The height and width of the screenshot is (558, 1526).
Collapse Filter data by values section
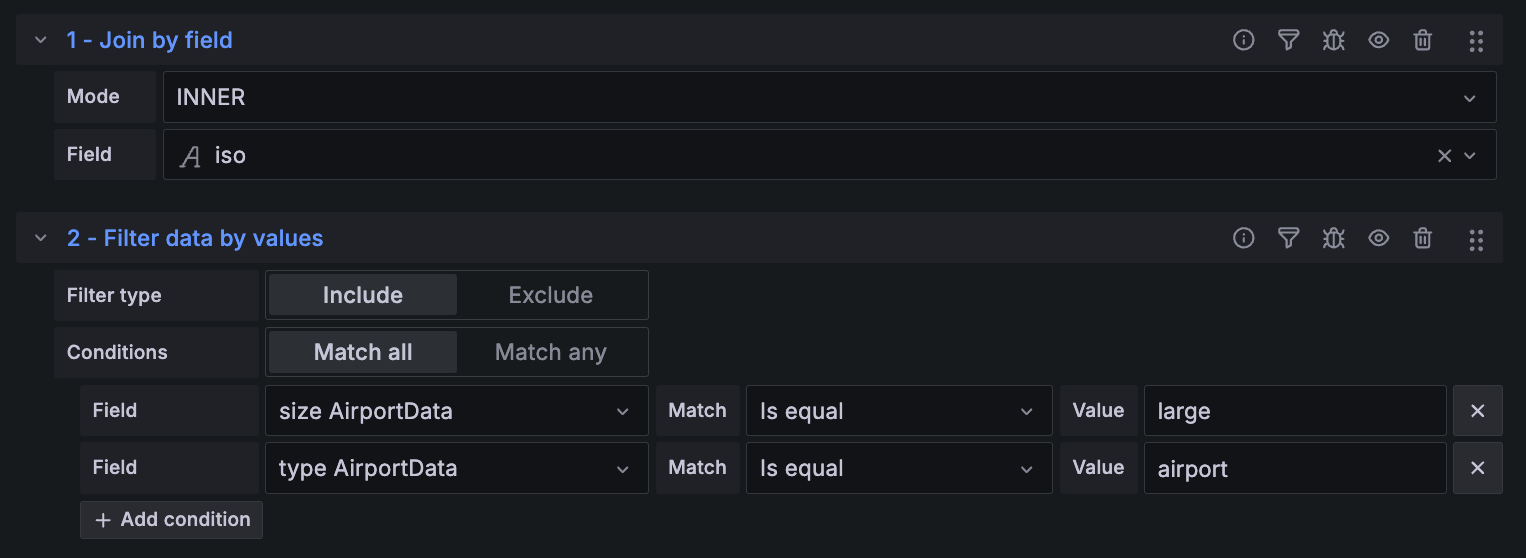tap(41, 238)
